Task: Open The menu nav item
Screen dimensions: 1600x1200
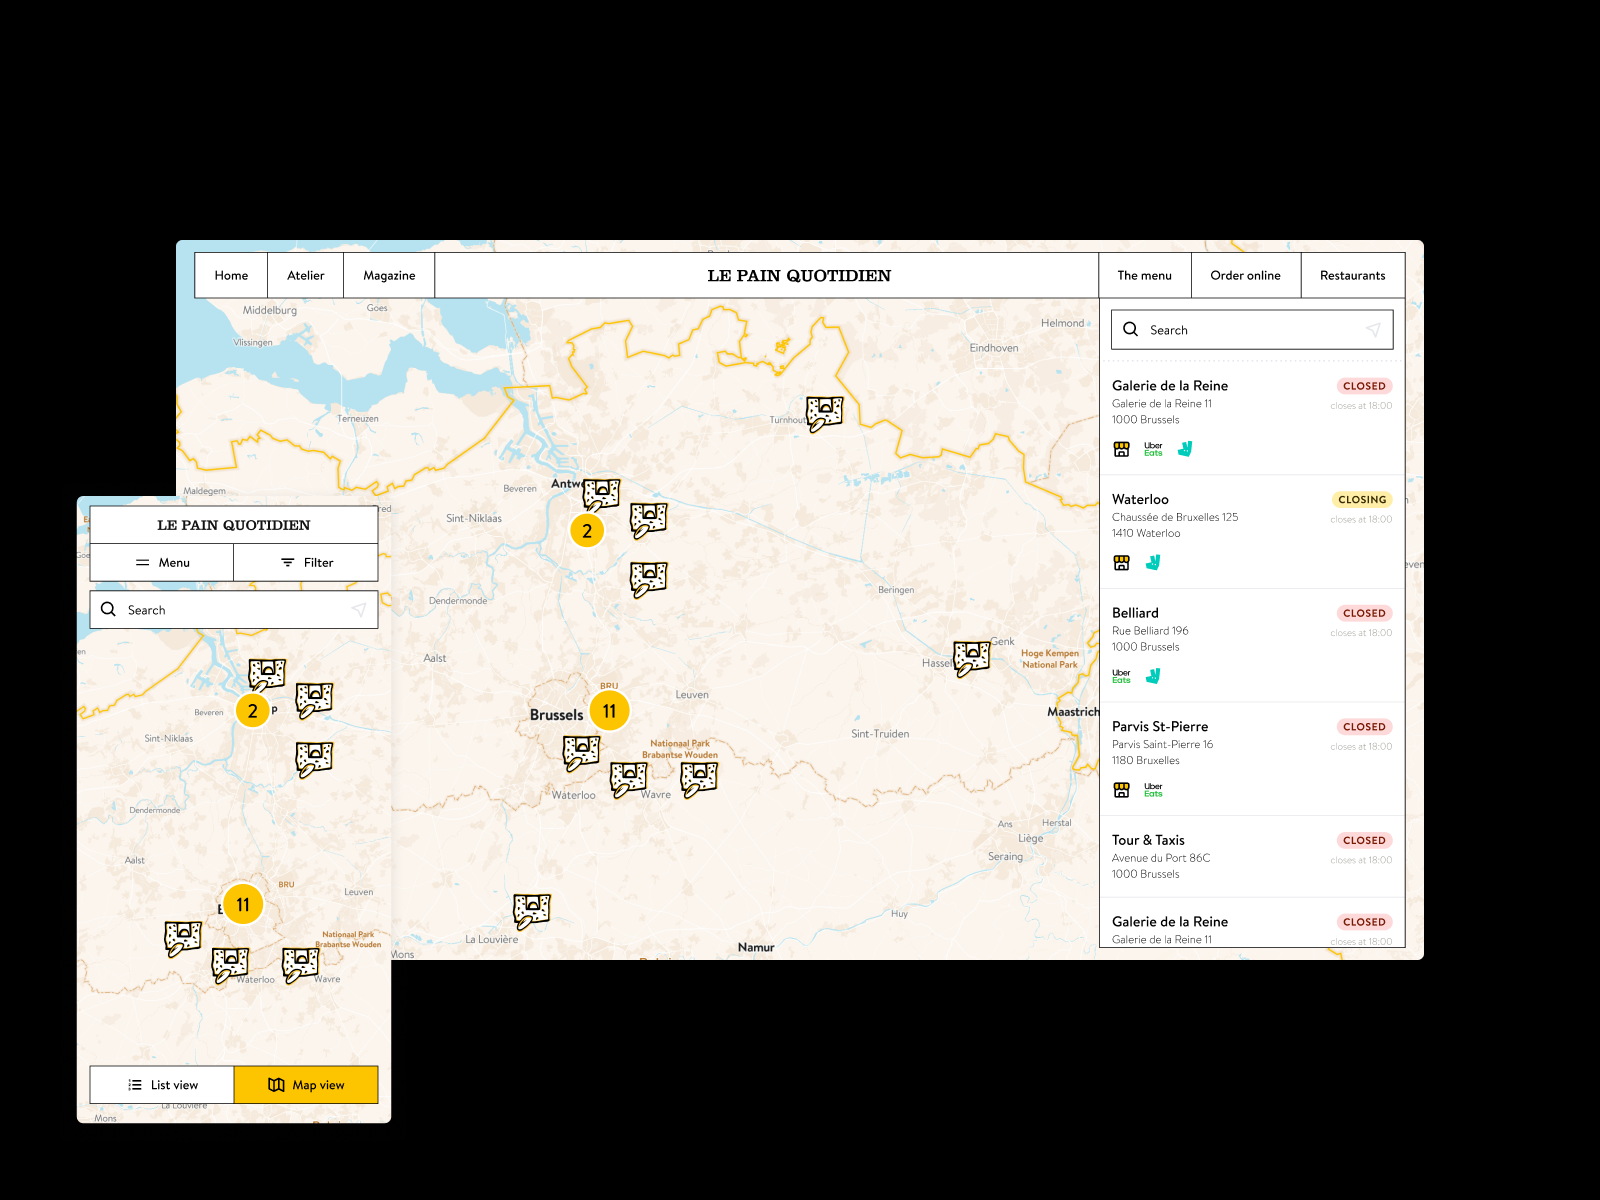Action: (1145, 276)
